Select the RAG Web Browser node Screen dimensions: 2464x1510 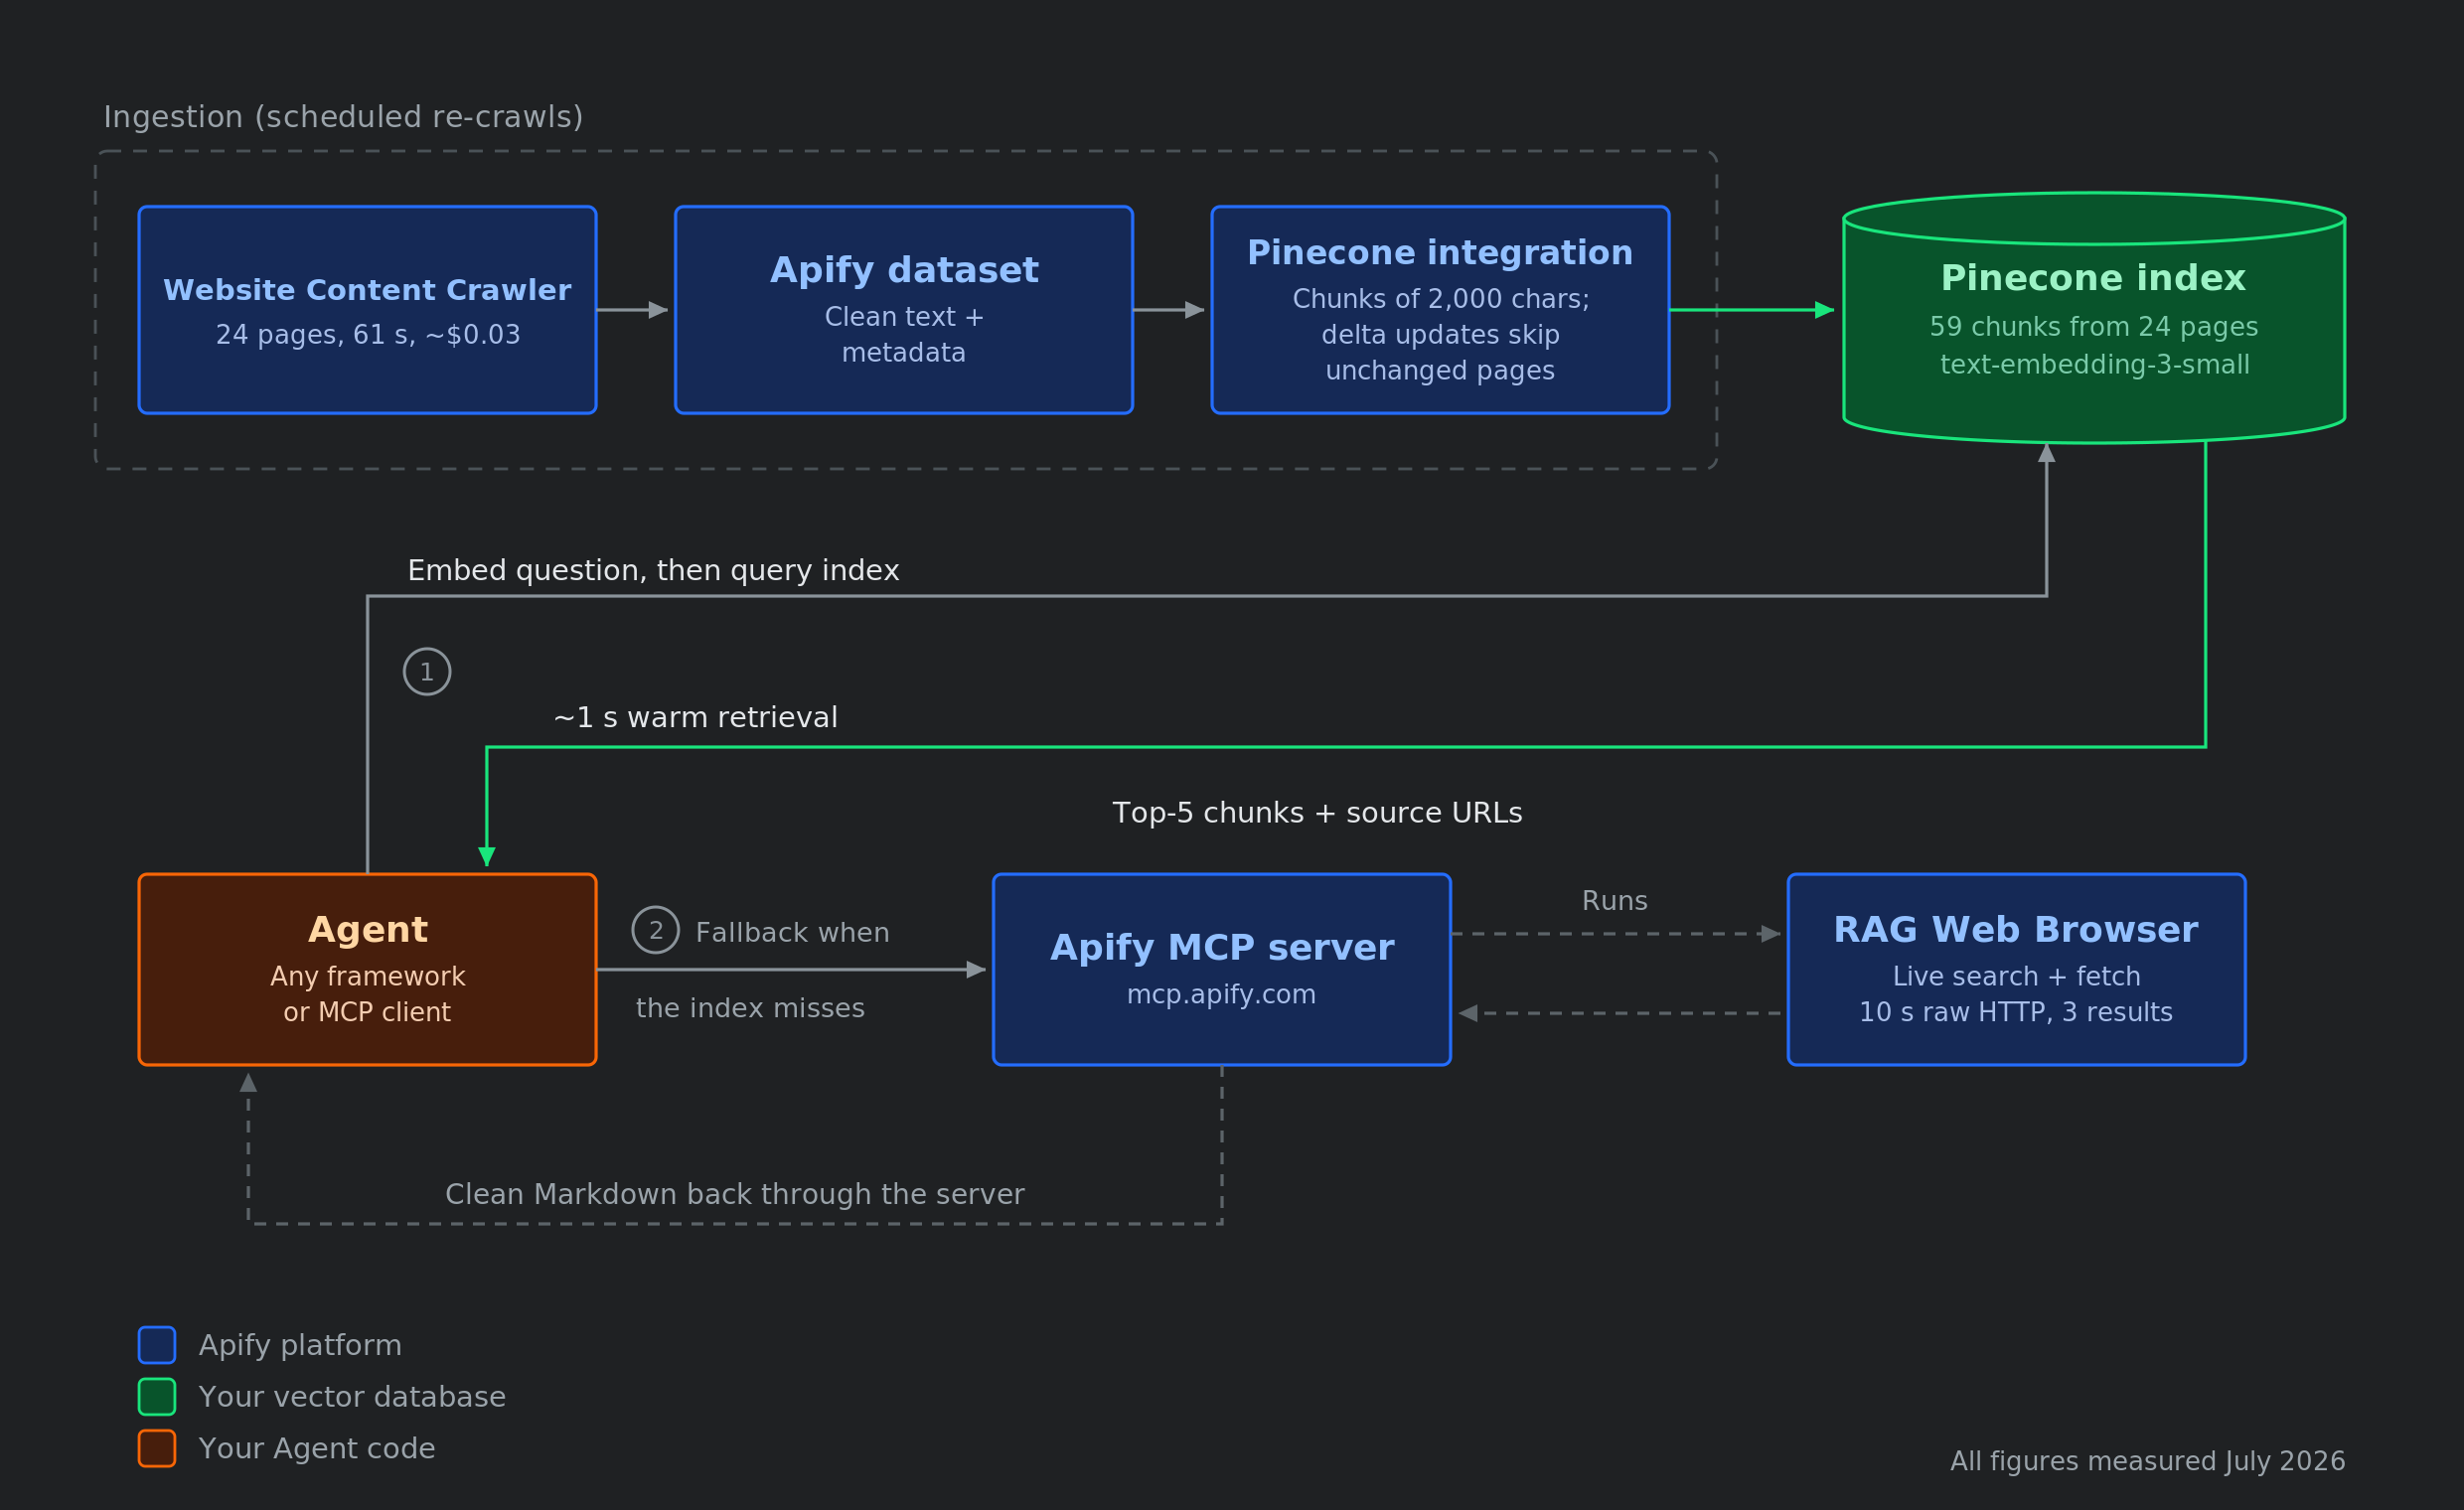tap(2016, 970)
